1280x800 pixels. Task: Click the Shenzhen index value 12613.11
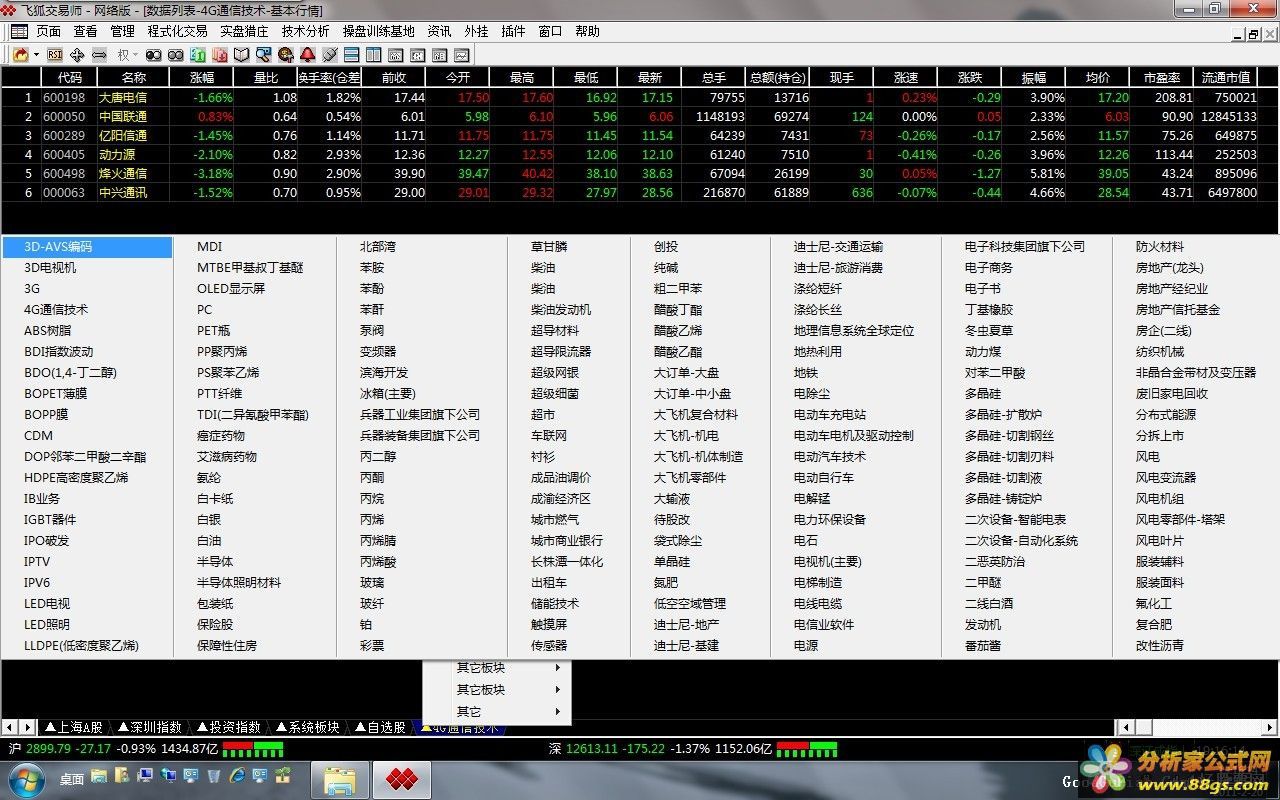pyautogui.click(x=590, y=748)
